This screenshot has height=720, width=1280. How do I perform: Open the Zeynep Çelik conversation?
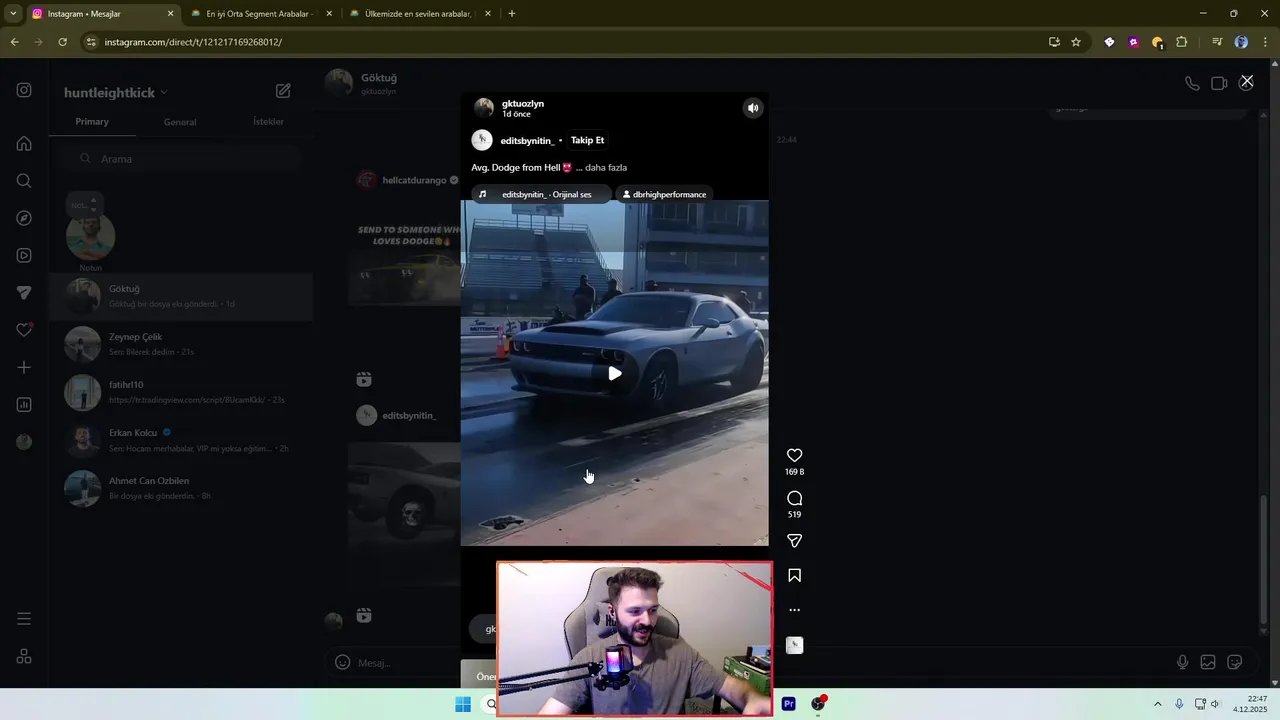[180, 344]
